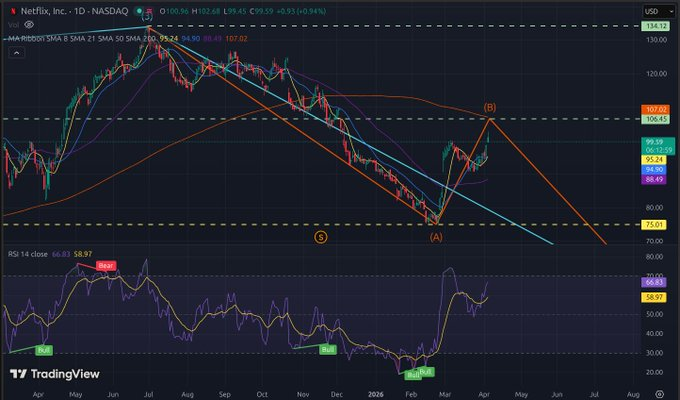Collapse the indicator legend with the chevron

point(16,53)
